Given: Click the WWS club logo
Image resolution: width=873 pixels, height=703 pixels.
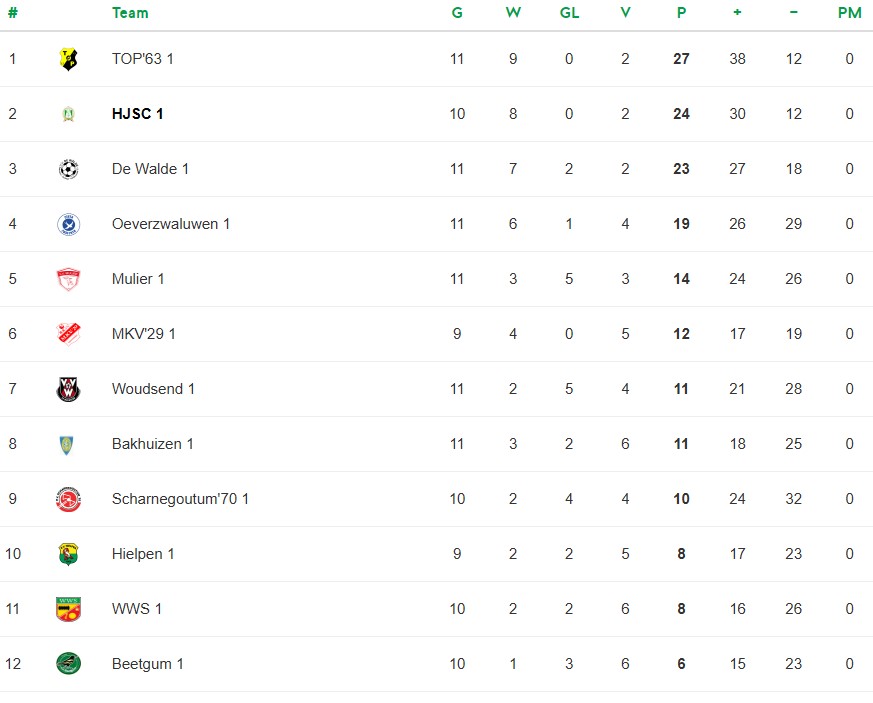Looking at the screenshot, I should (68, 609).
